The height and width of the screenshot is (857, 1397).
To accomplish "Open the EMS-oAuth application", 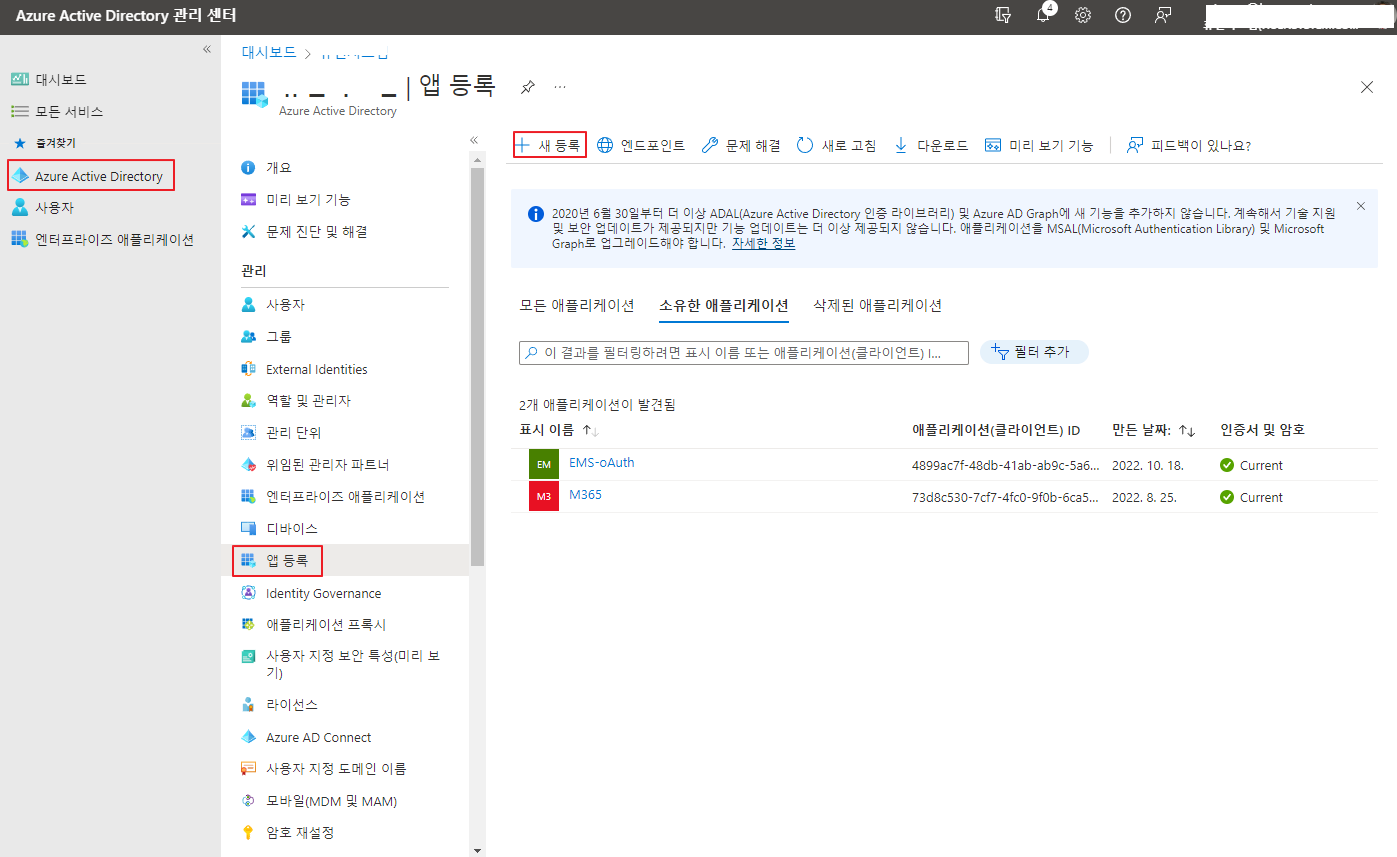I will click(601, 463).
